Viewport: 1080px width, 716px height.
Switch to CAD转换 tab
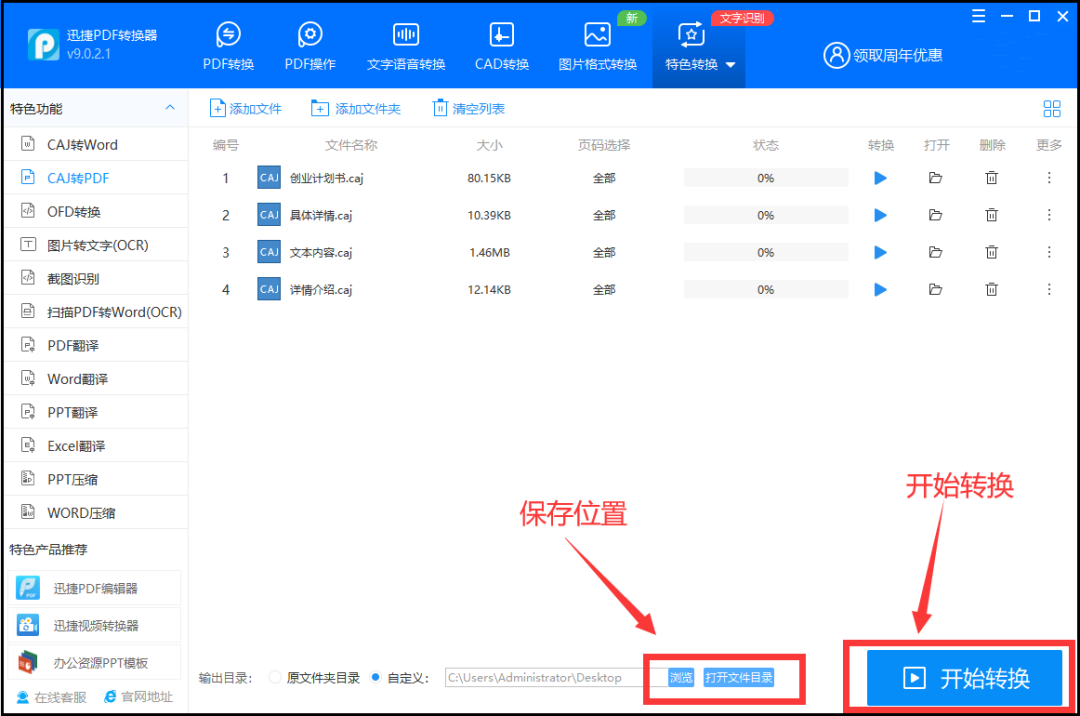click(501, 47)
